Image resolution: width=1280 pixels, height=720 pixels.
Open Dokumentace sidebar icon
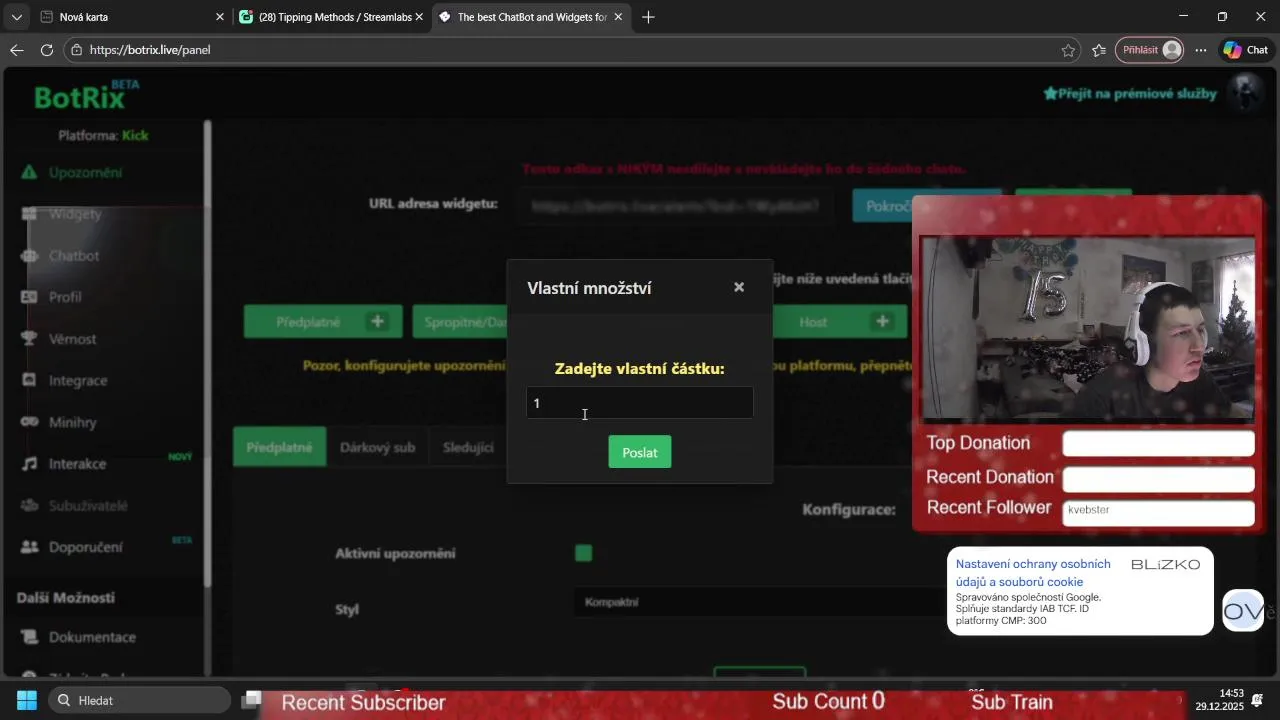pyautogui.click(x=30, y=637)
